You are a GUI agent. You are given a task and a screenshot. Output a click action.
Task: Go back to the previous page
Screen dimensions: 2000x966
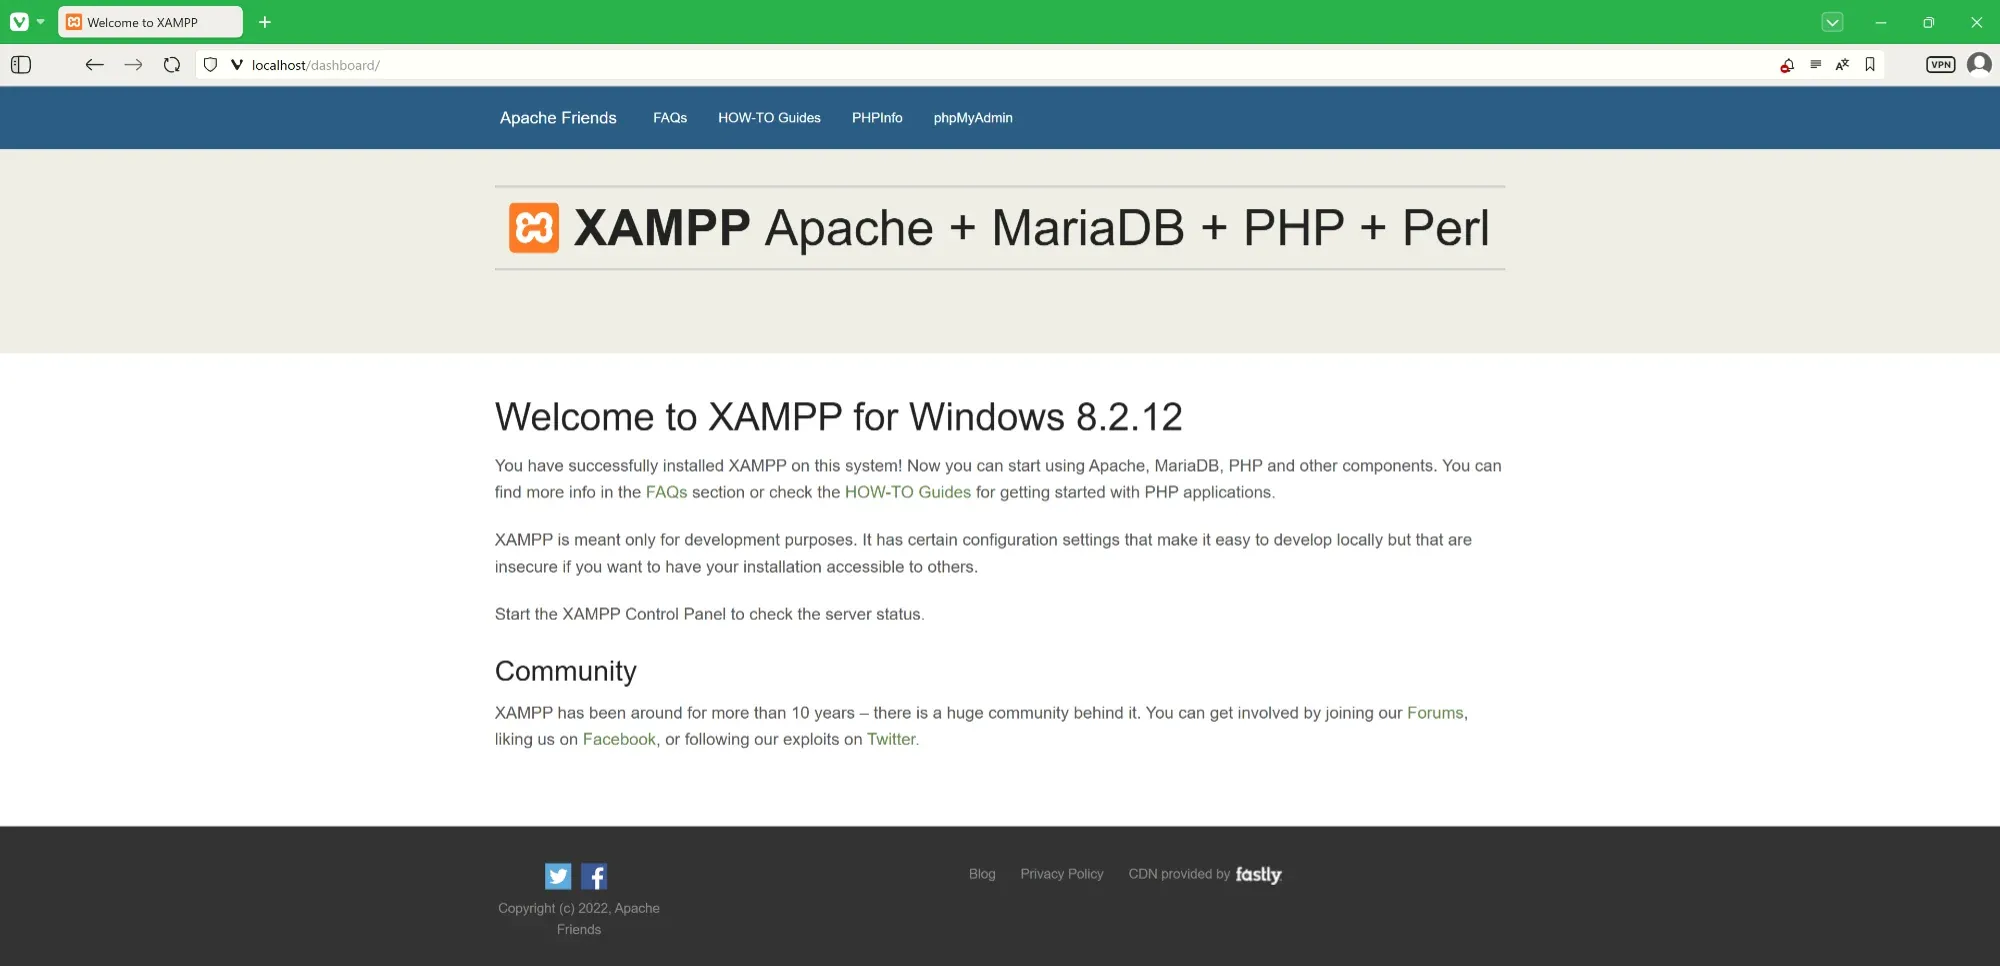(94, 65)
